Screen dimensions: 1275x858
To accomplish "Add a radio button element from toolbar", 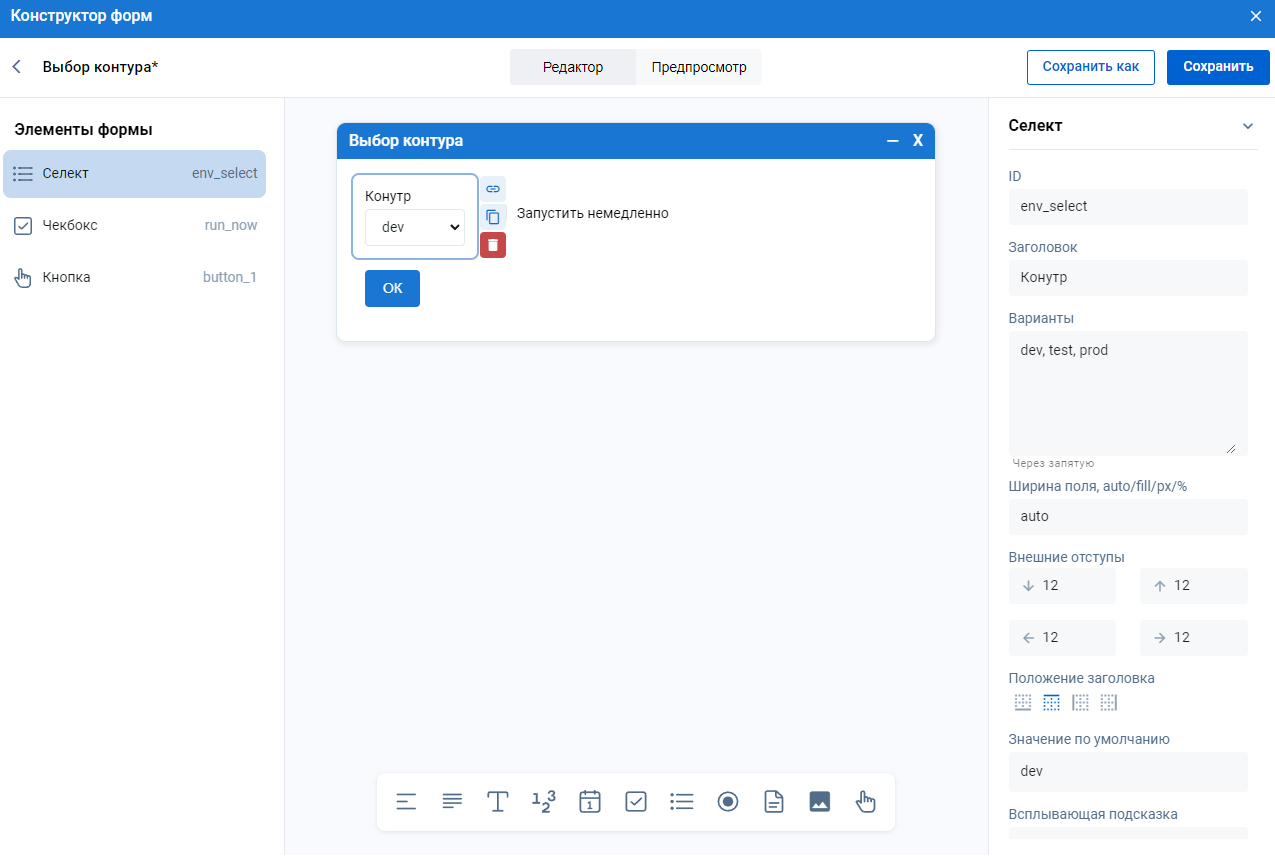I will (728, 802).
